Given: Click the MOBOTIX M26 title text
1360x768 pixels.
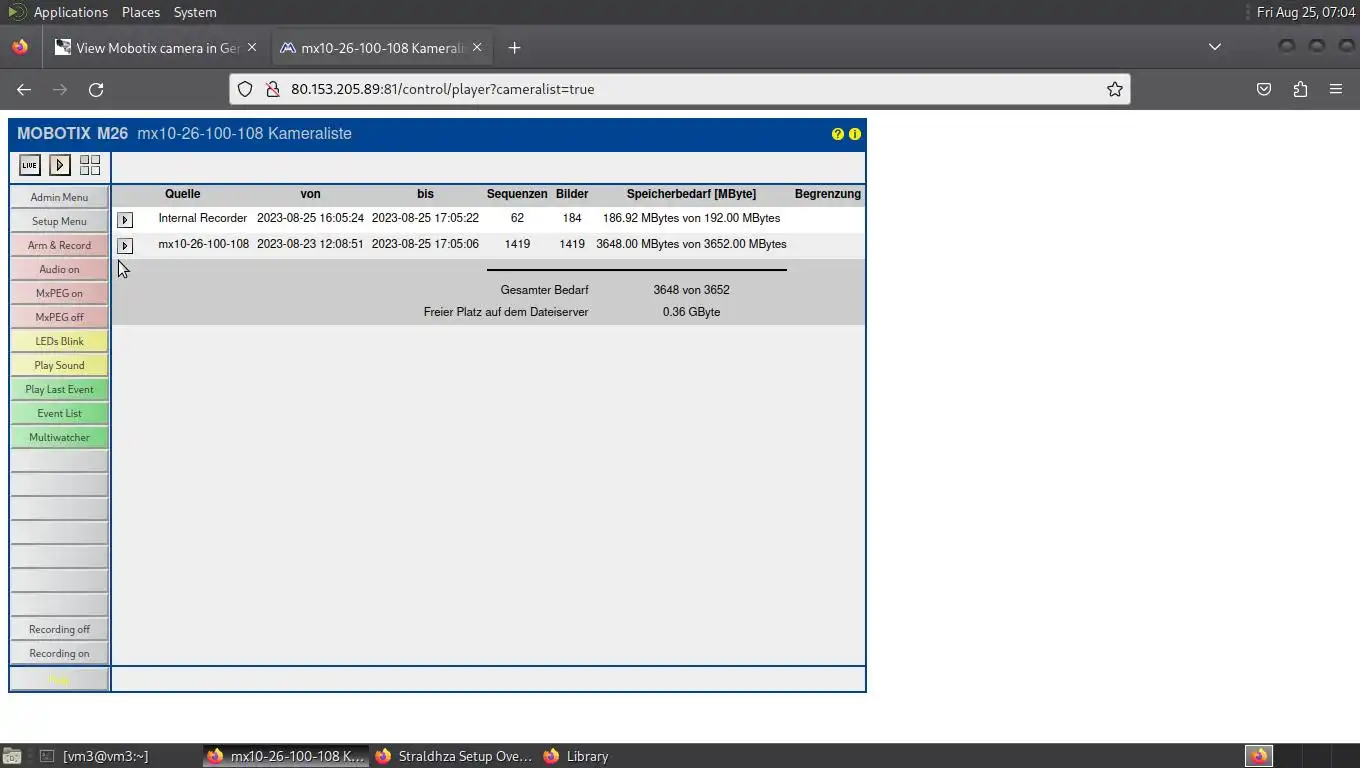Looking at the screenshot, I should click(x=72, y=134).
